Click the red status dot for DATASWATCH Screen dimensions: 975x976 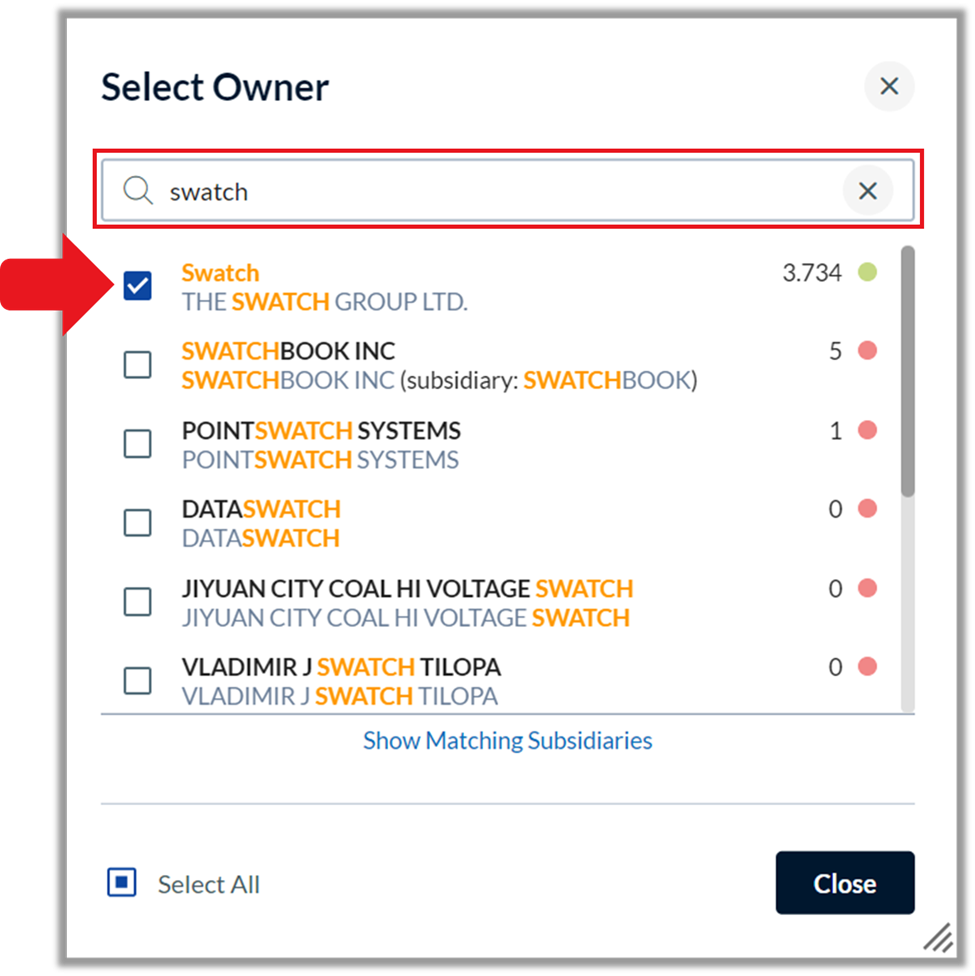click(867, 509)
